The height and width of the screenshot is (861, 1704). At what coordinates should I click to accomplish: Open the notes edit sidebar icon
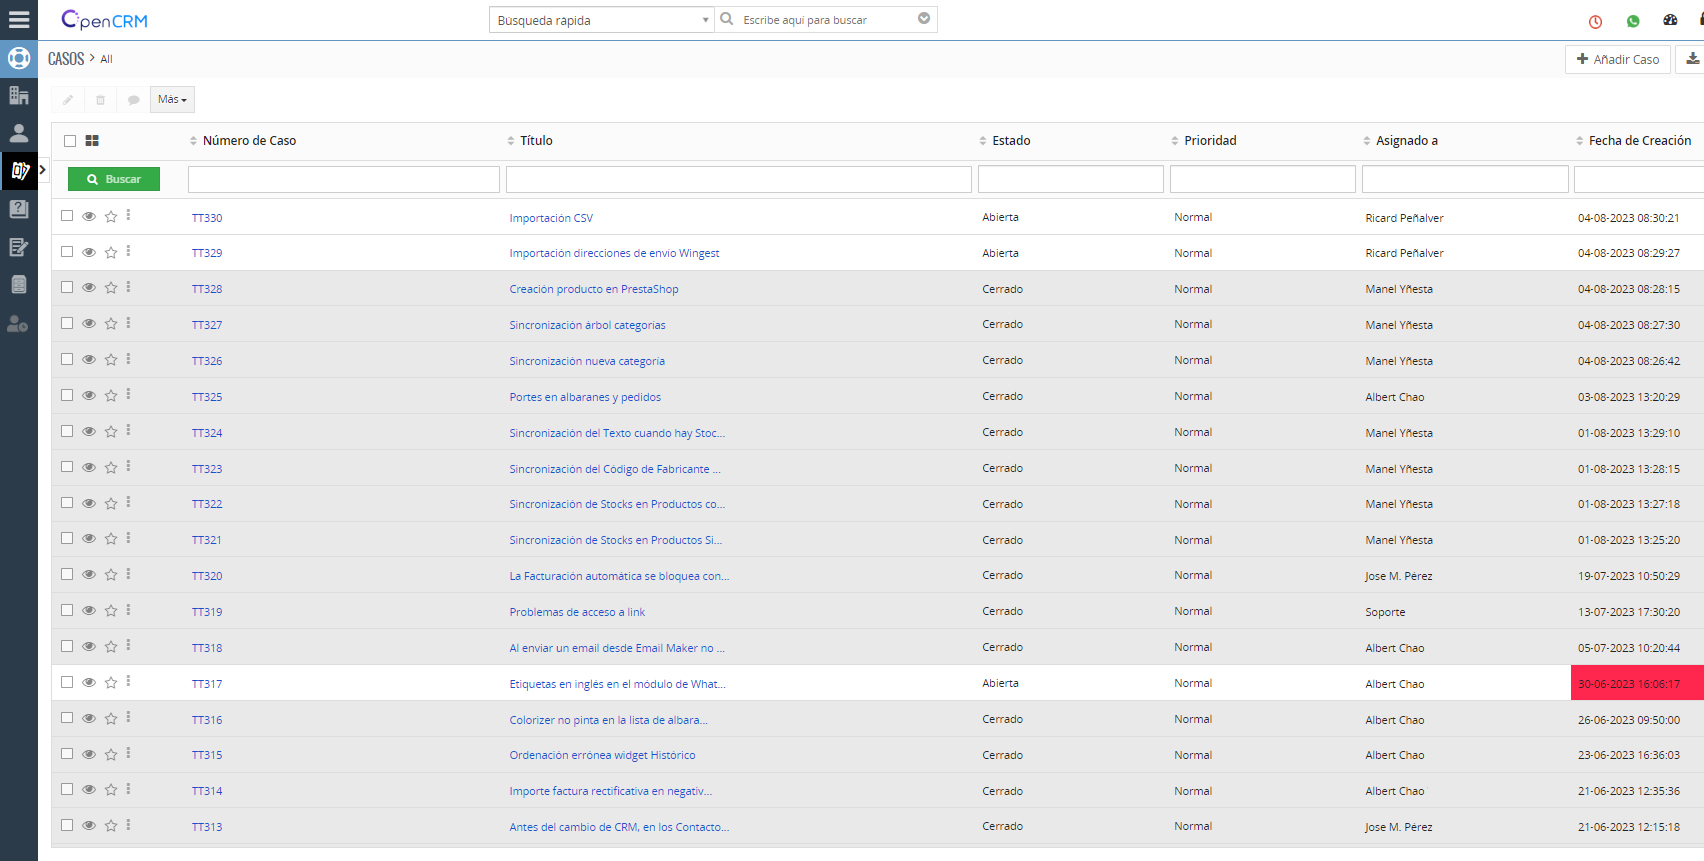(19, 247)
